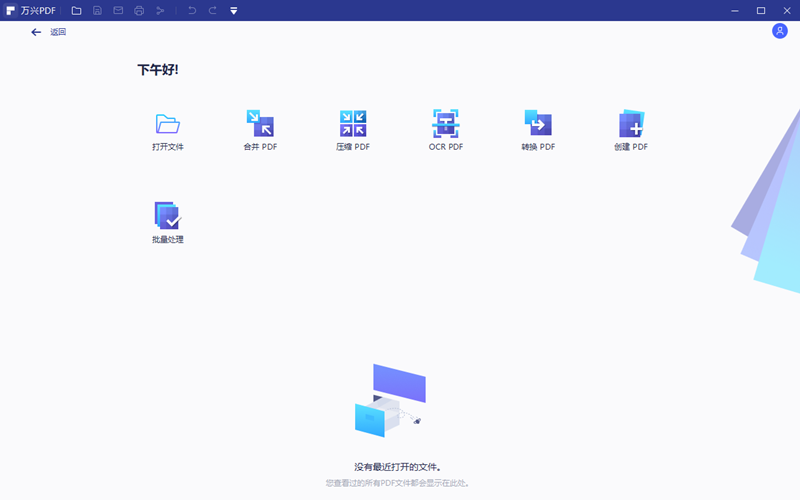
Task: Click the user account avatar icon
Action: click(x=780, y=31)
